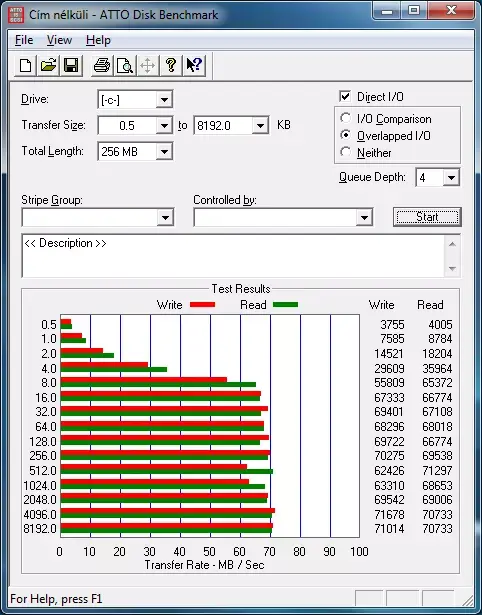482x615 pixels.
Task: Expand the Stripe Group dropdown
Action: coord(165,217)
